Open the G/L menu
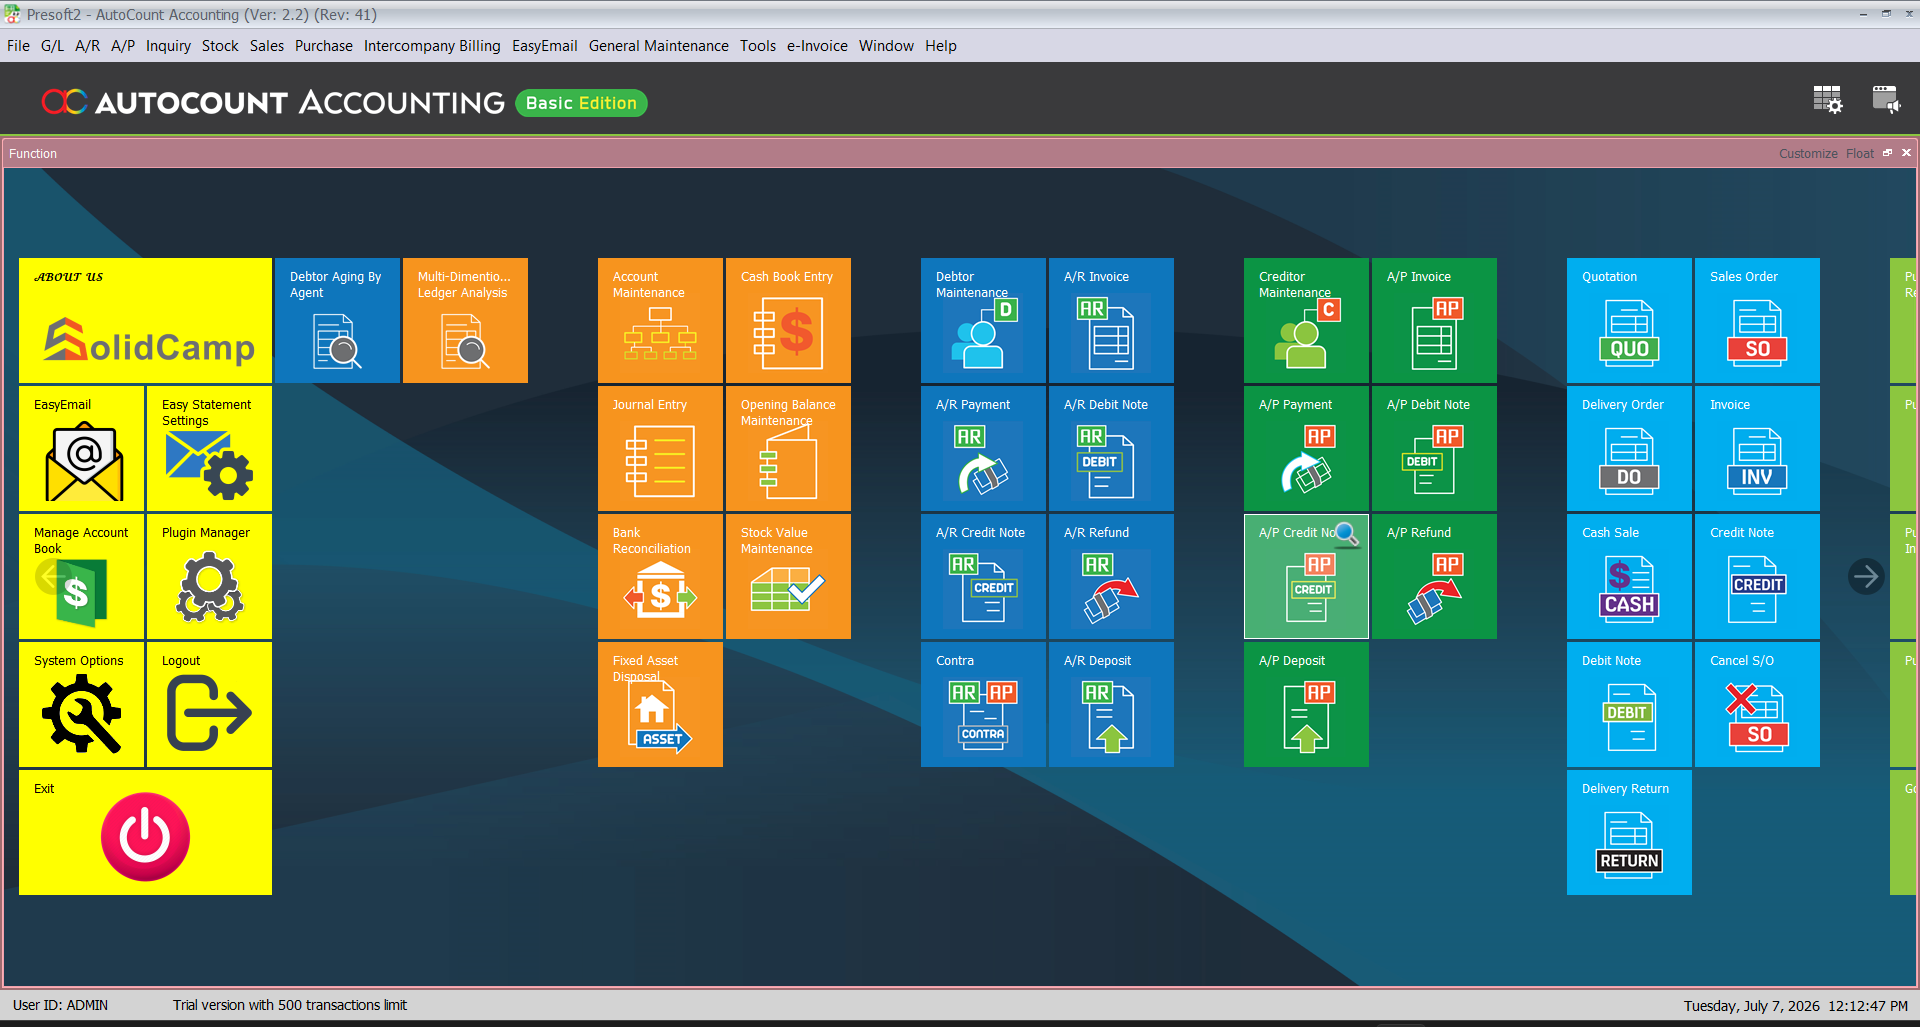This screenshot has width=1920, height=1027. pyautogui.click(x=52, y=46)
